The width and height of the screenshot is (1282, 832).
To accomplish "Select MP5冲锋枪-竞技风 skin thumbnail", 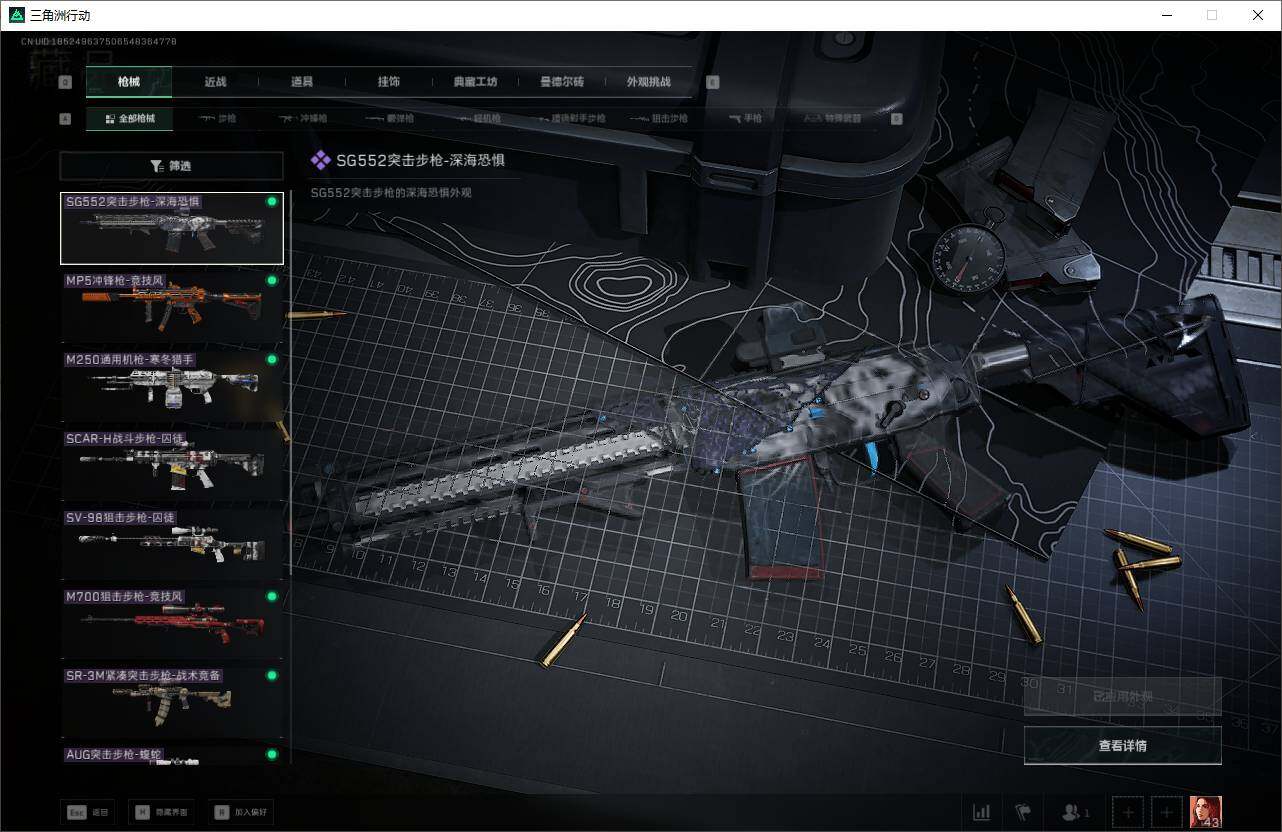I will pos(172,307).
